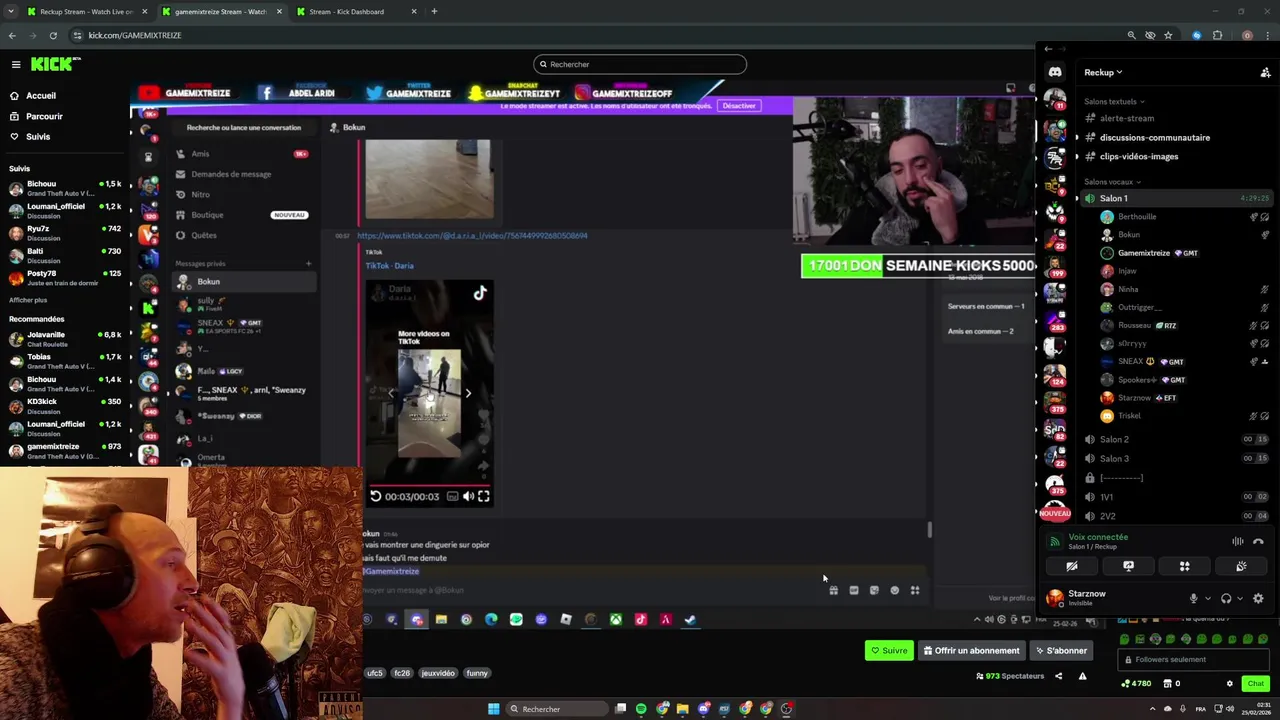The width and height of the screenshot is (1280, 720).
Task: Collapse the Salons vocaux category
Action: point(1112,182)
